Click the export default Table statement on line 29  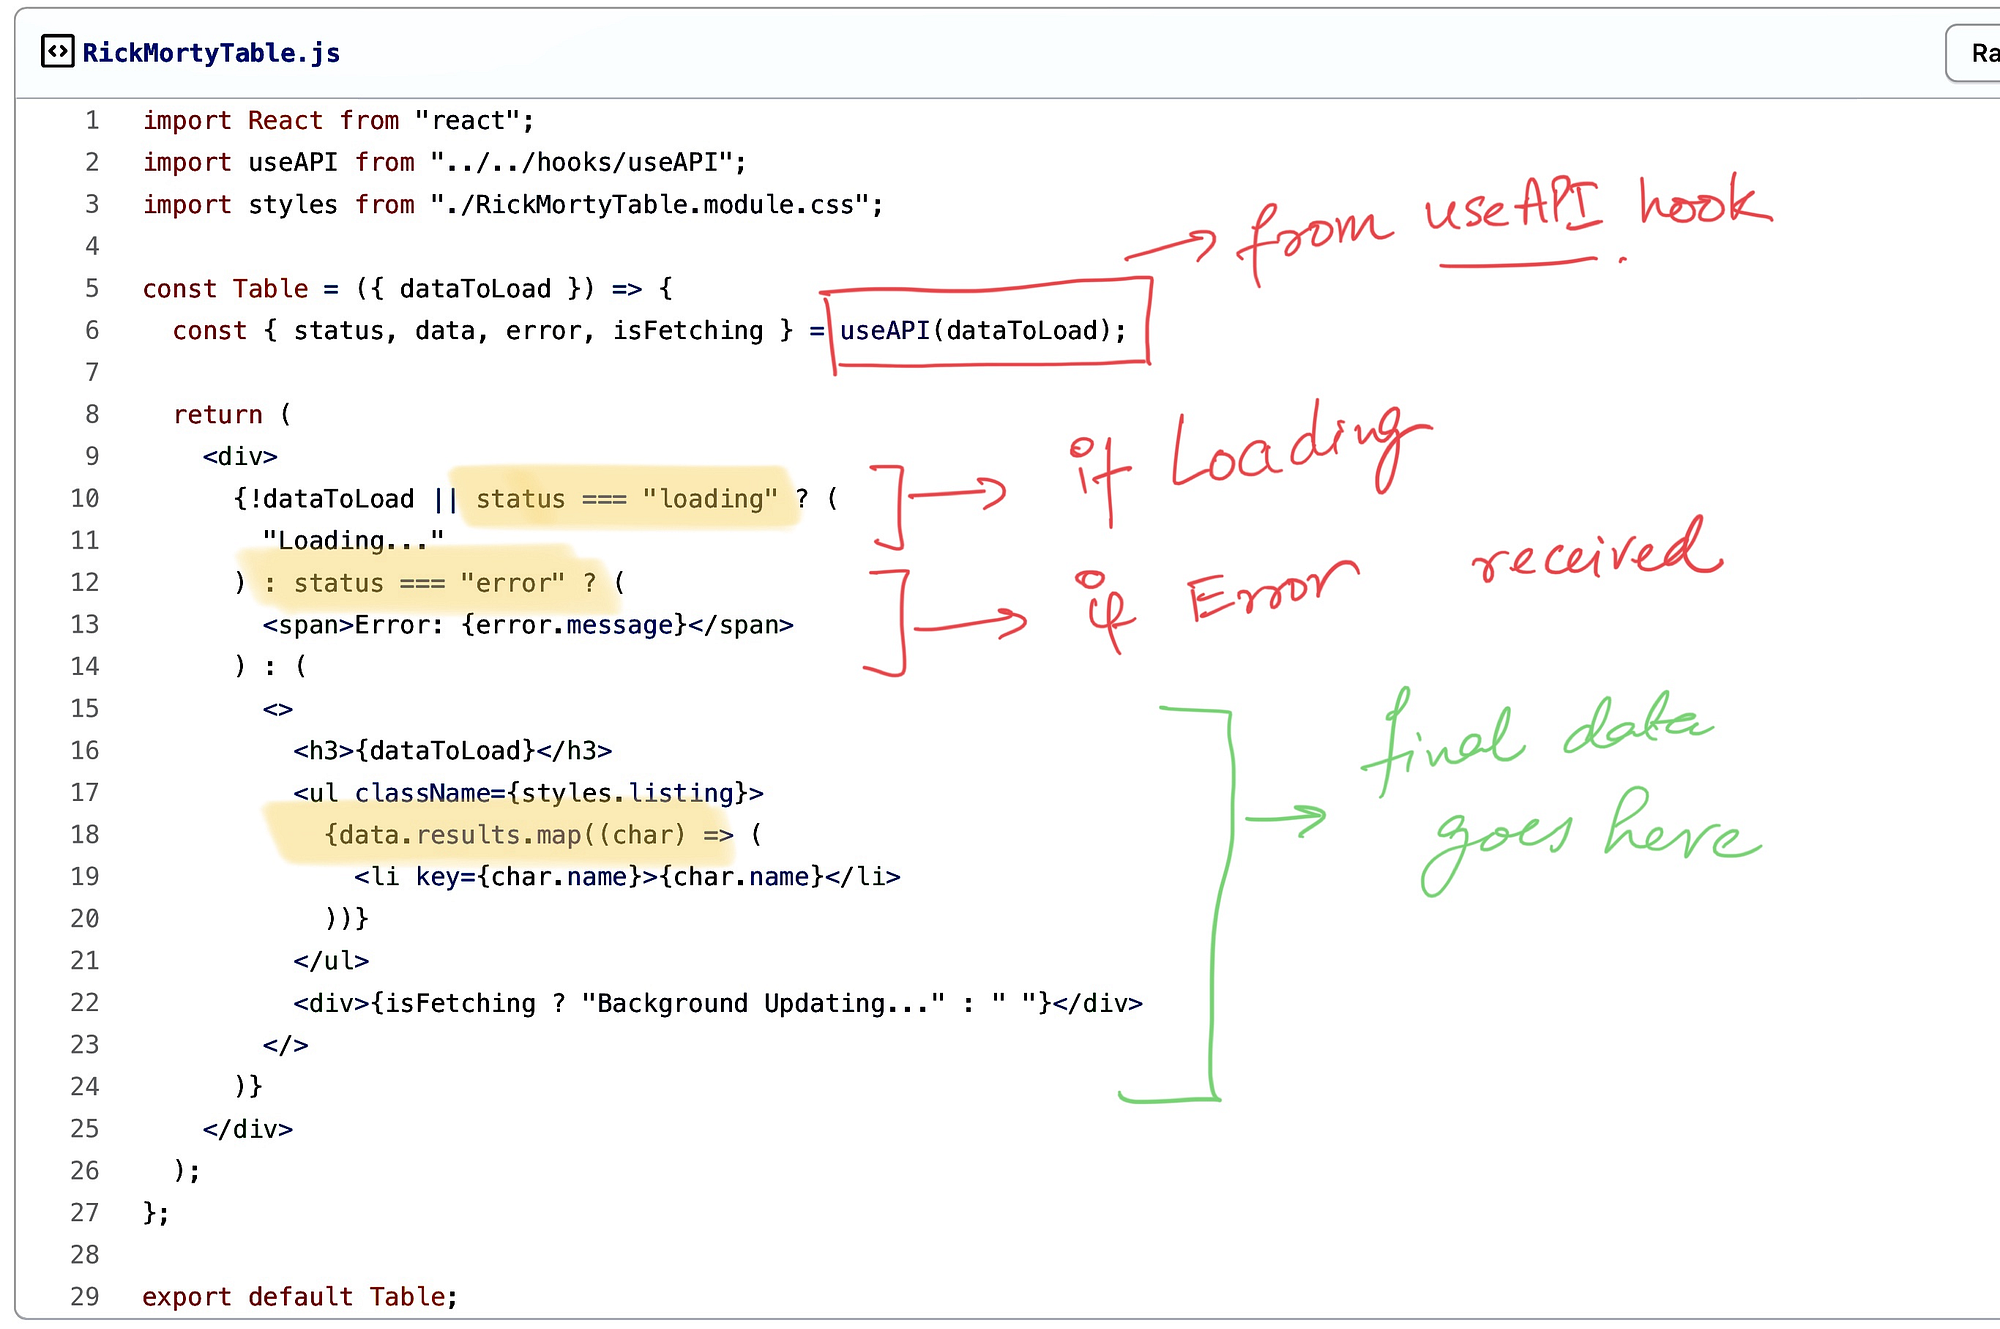[300, 1296]
